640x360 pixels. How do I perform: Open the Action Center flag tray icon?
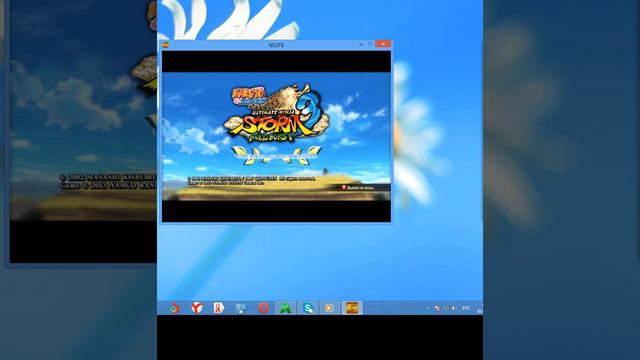(437, 309)
